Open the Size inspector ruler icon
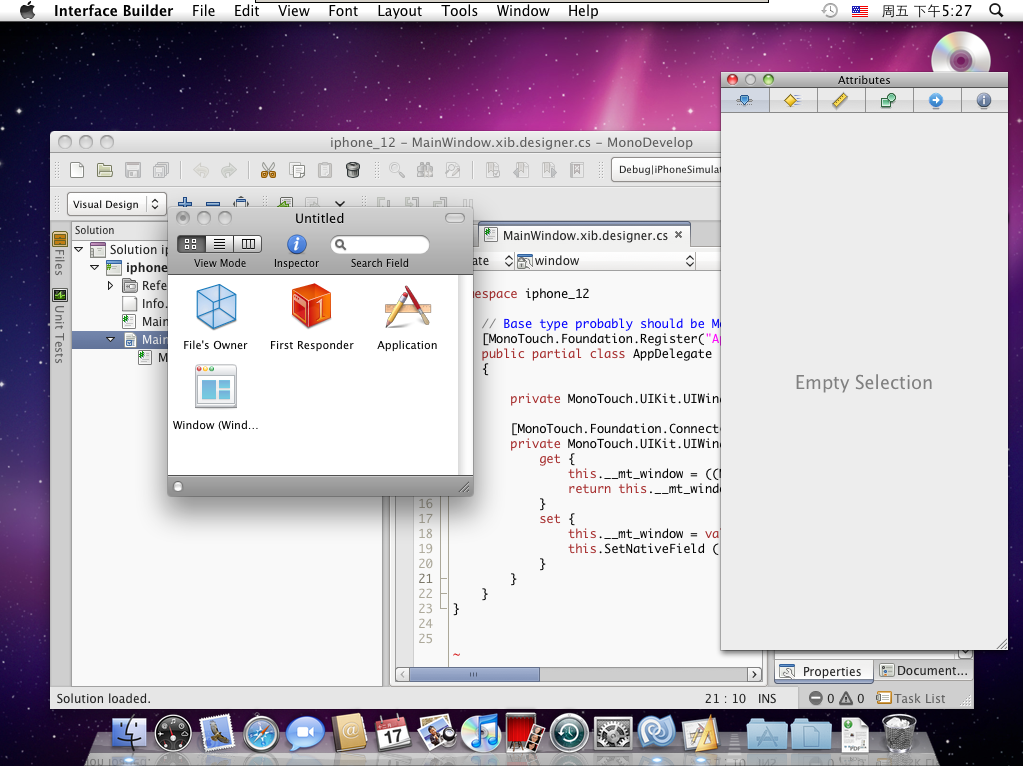 840,100
